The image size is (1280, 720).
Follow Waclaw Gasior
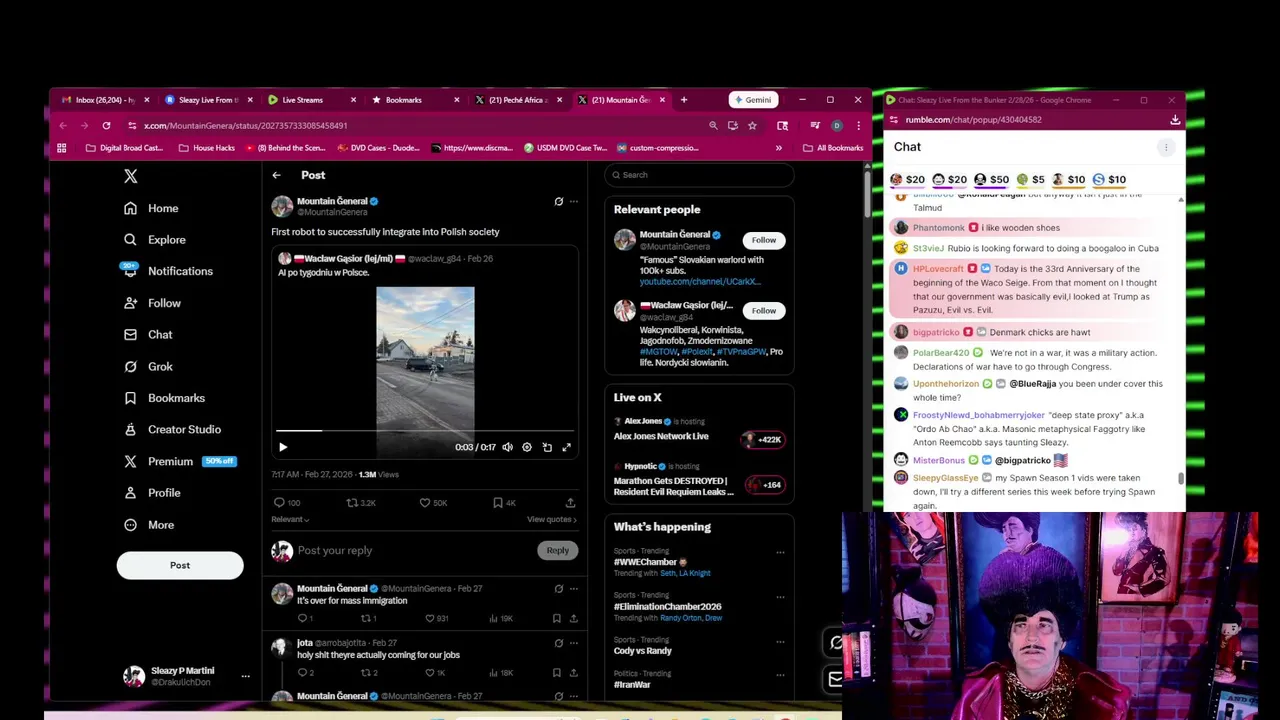pos(763,311)
